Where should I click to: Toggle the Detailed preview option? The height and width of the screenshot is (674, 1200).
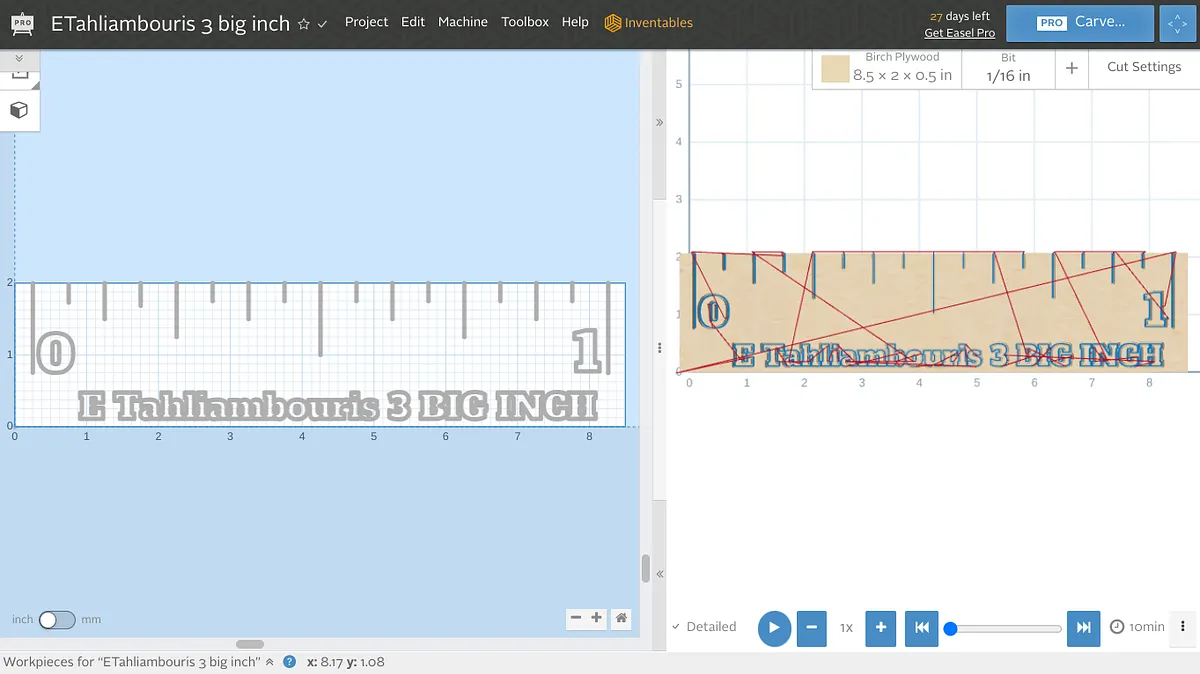704,627
